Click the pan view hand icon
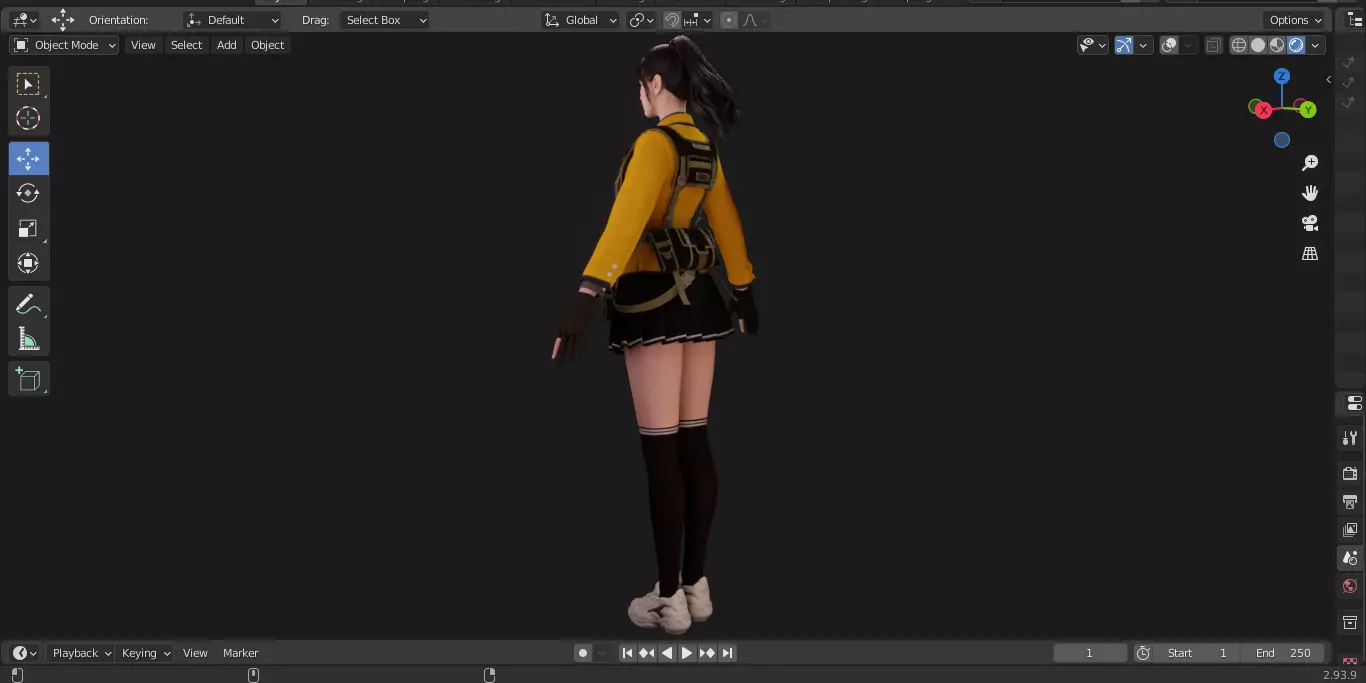 tap(1310, 193)
